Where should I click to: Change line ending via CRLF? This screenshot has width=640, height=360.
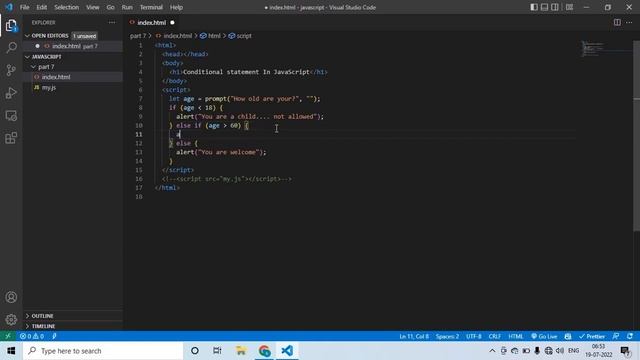(x=495, y=336)
